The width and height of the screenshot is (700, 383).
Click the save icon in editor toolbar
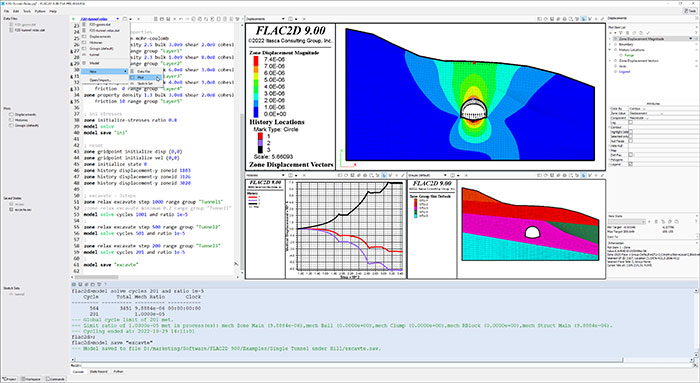[x=168, y=19]
